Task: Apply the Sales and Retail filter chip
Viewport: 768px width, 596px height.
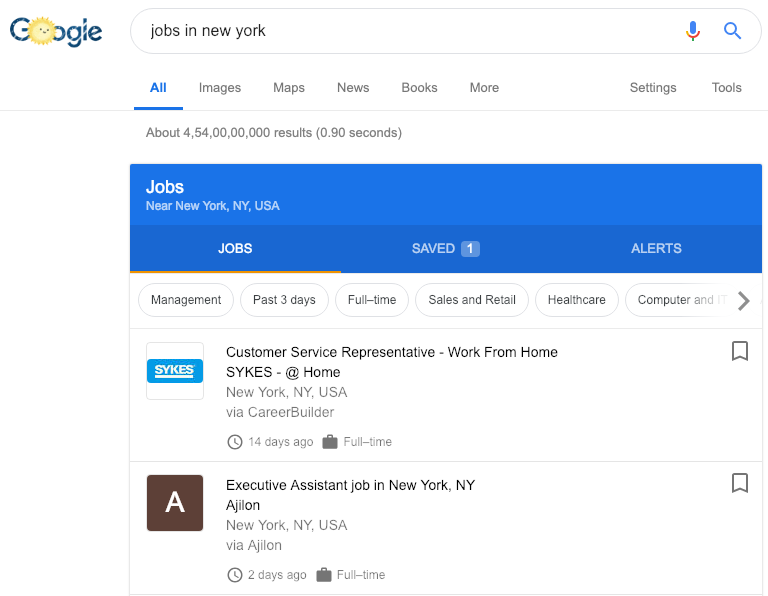Action: click(472, 300)
